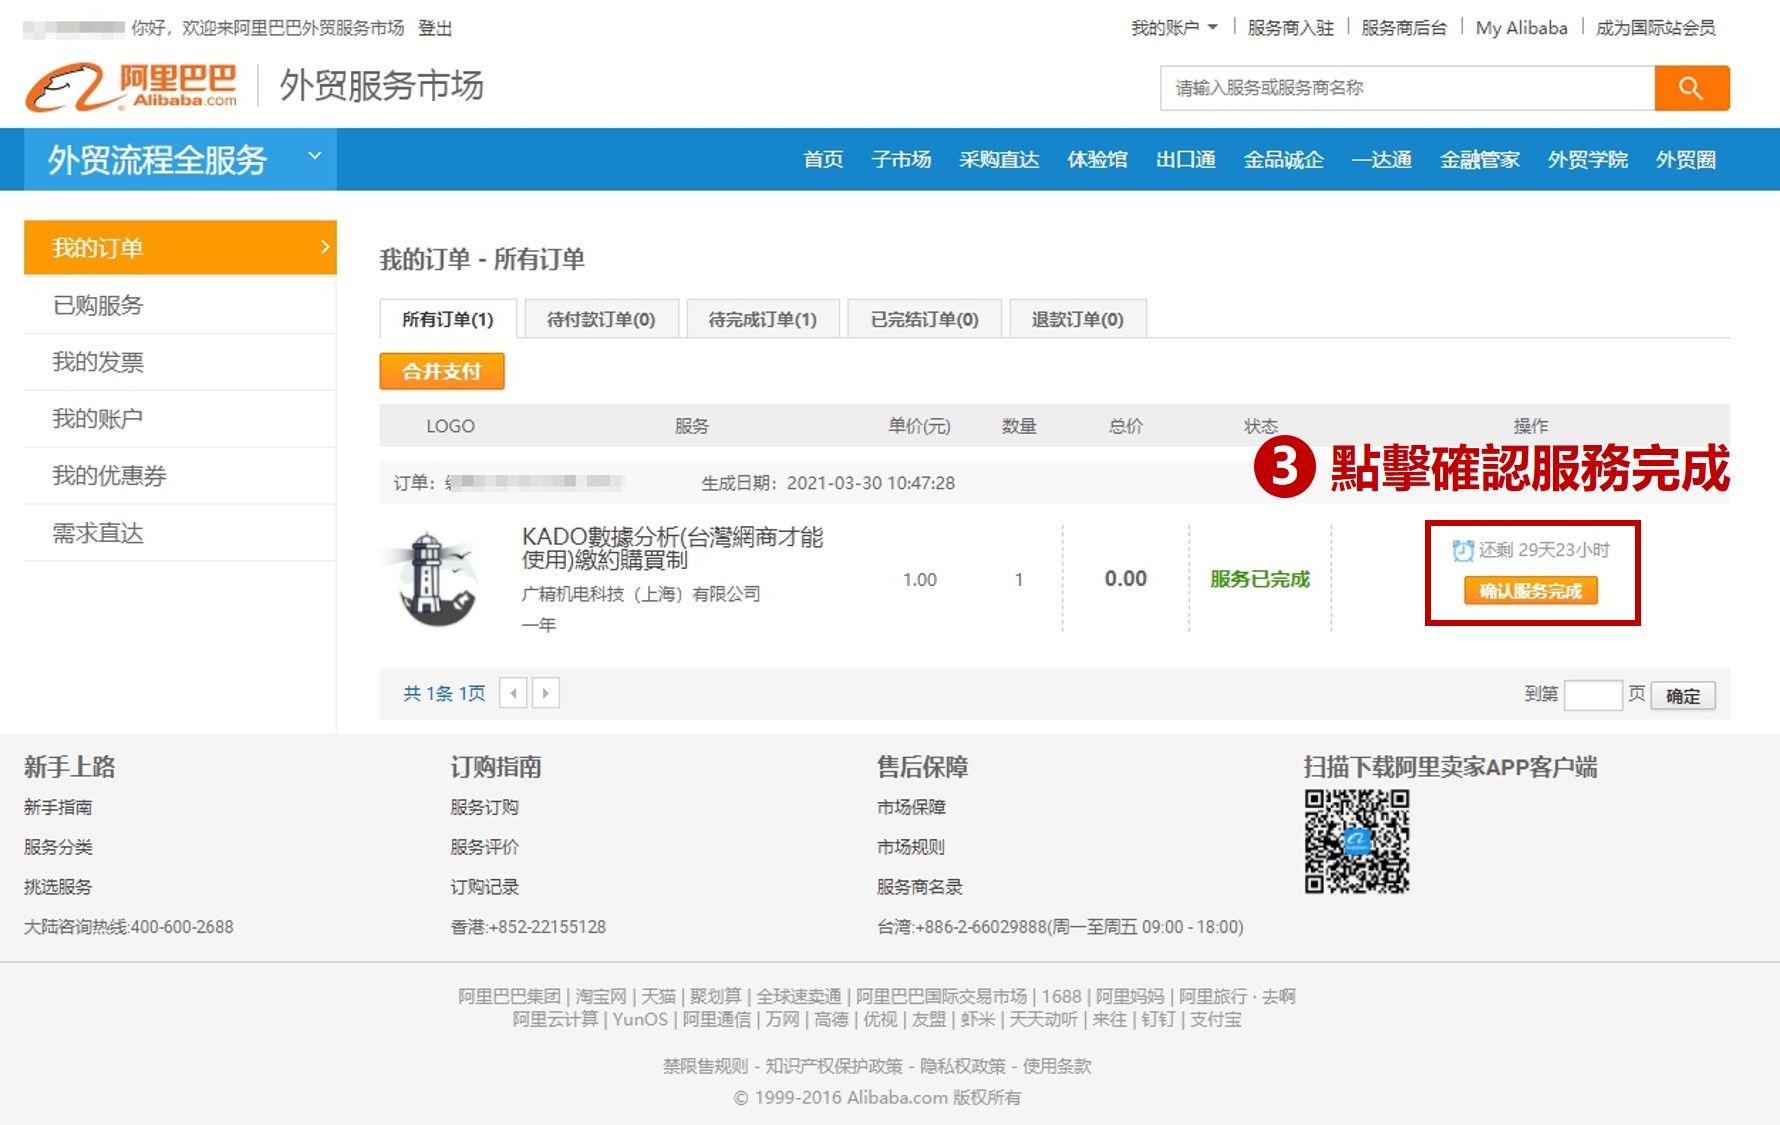Click the lighthouse service logo thumbnail
The width and height of the screenshot is (1780, 1125).
432,579
